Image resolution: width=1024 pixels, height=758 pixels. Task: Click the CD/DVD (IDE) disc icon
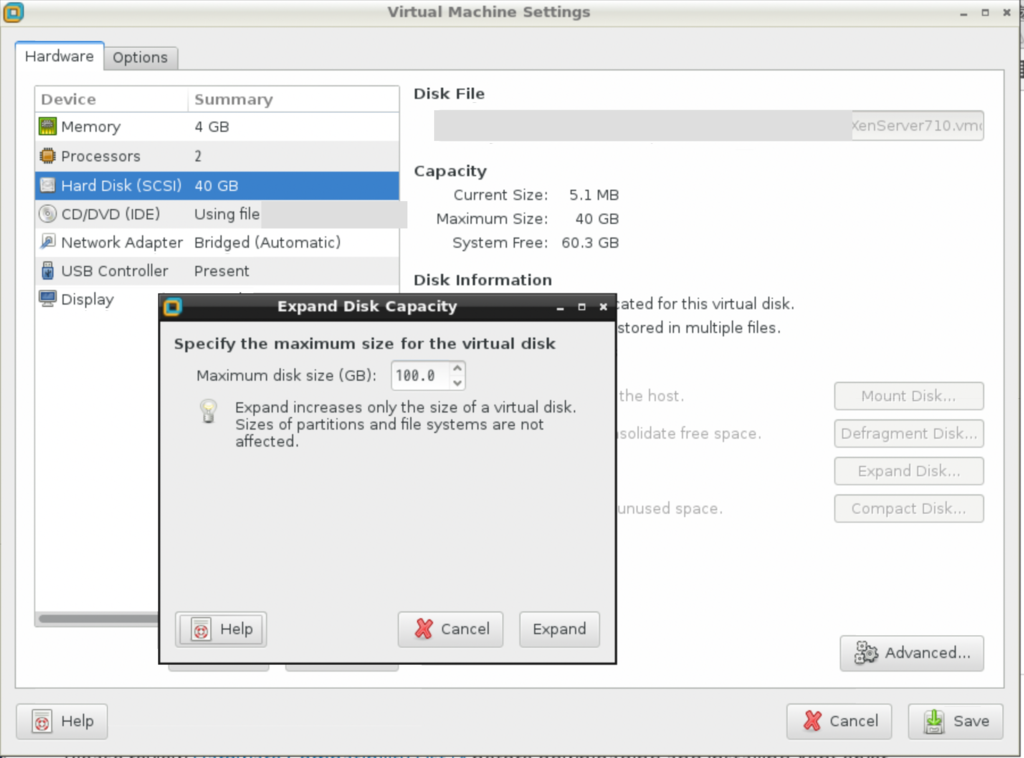48,213
